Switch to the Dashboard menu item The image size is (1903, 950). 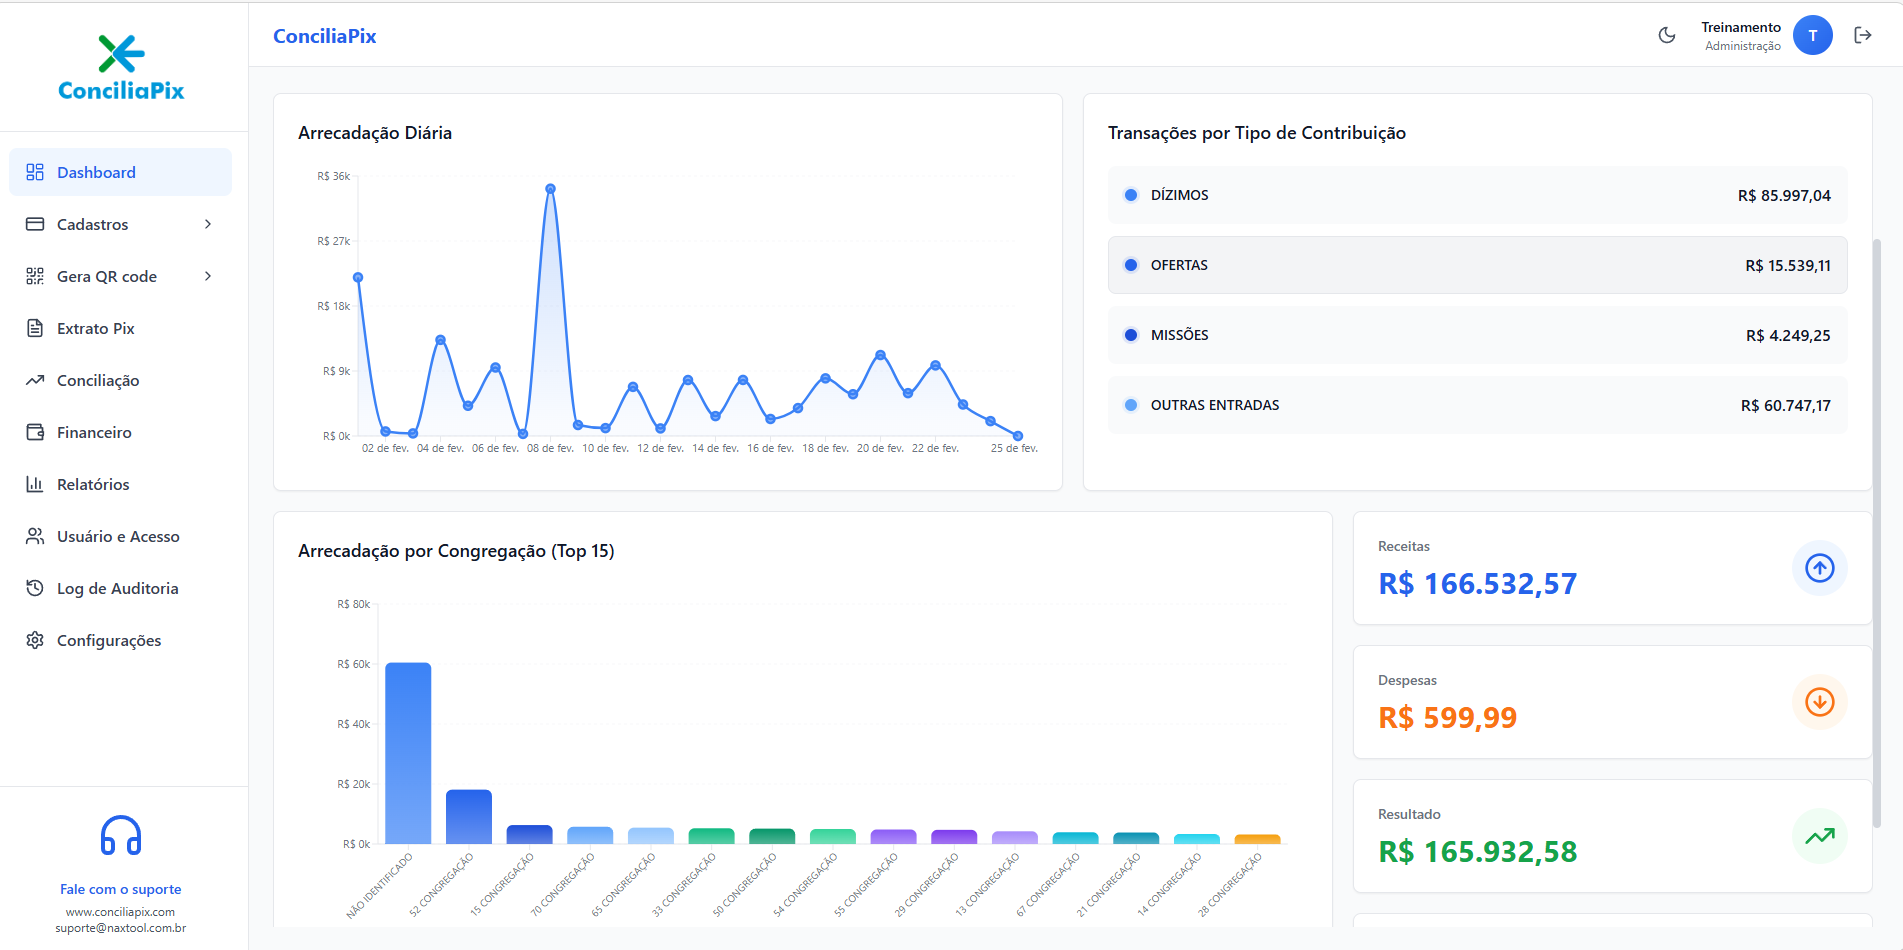pos(96,172)
